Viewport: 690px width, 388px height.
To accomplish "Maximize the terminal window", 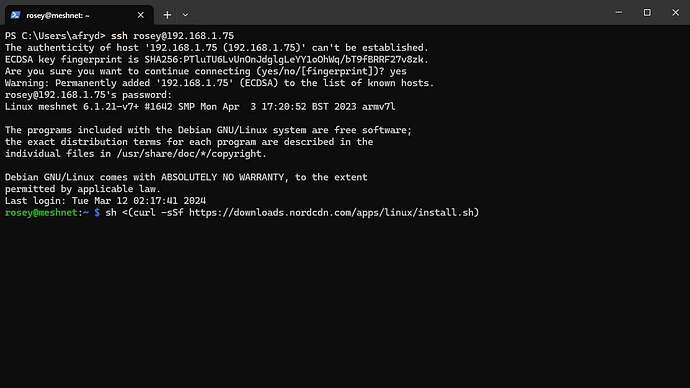I will click(x=647, y=12).
